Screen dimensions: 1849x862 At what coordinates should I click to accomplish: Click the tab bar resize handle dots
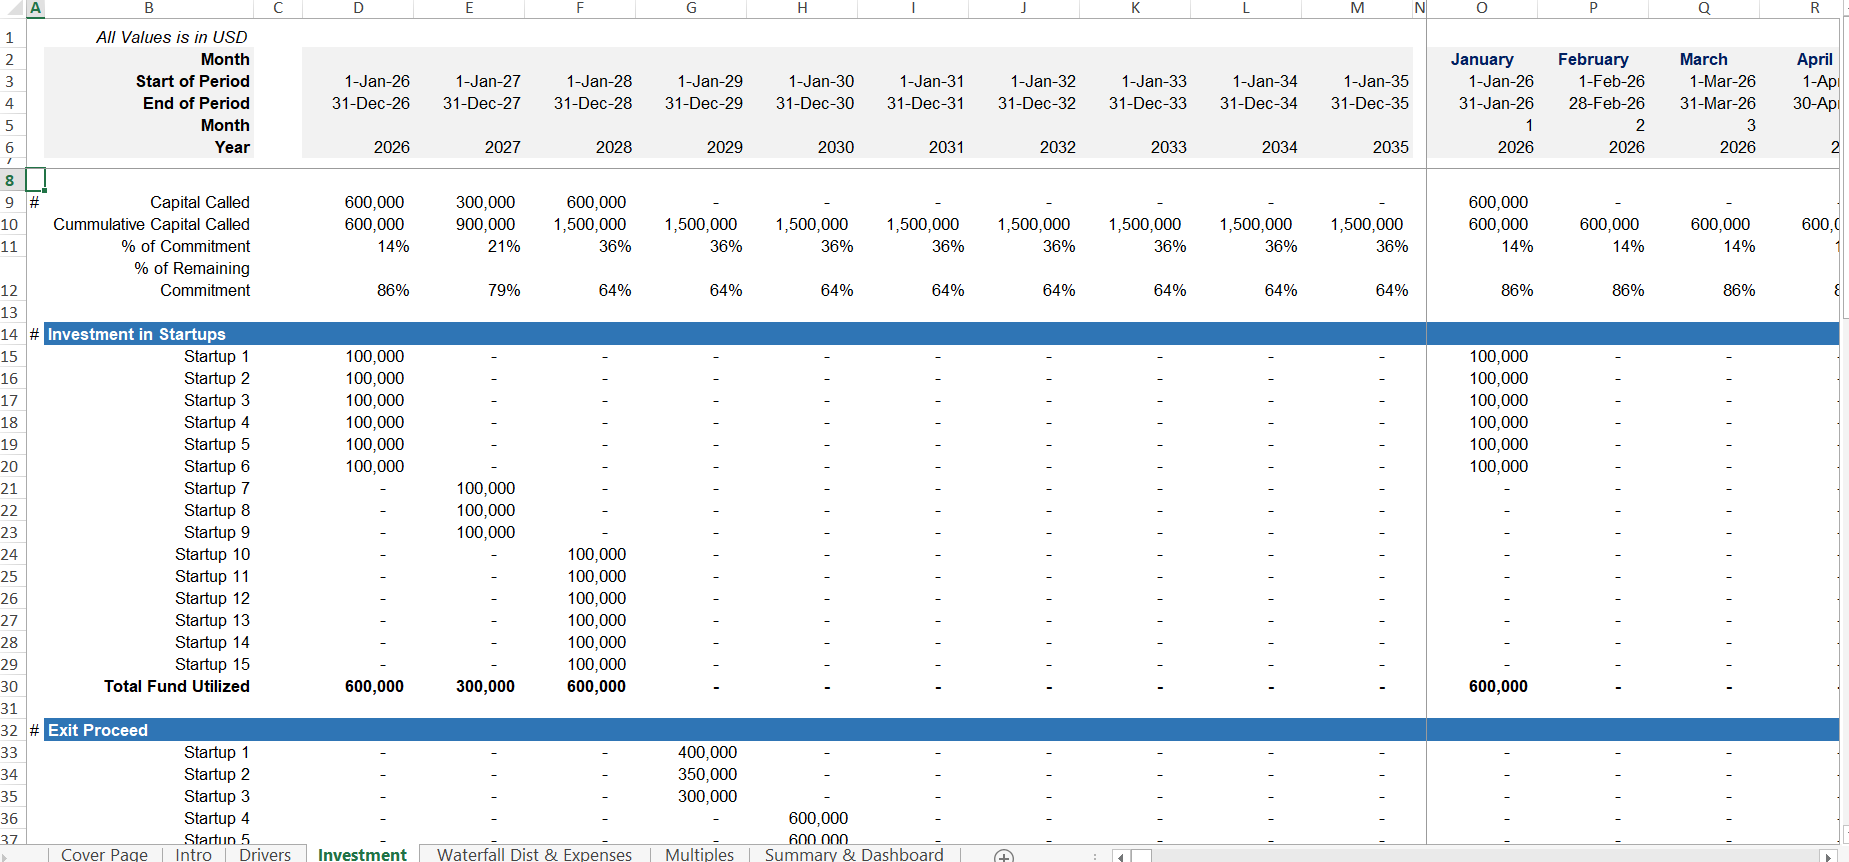click(1095, 856)
